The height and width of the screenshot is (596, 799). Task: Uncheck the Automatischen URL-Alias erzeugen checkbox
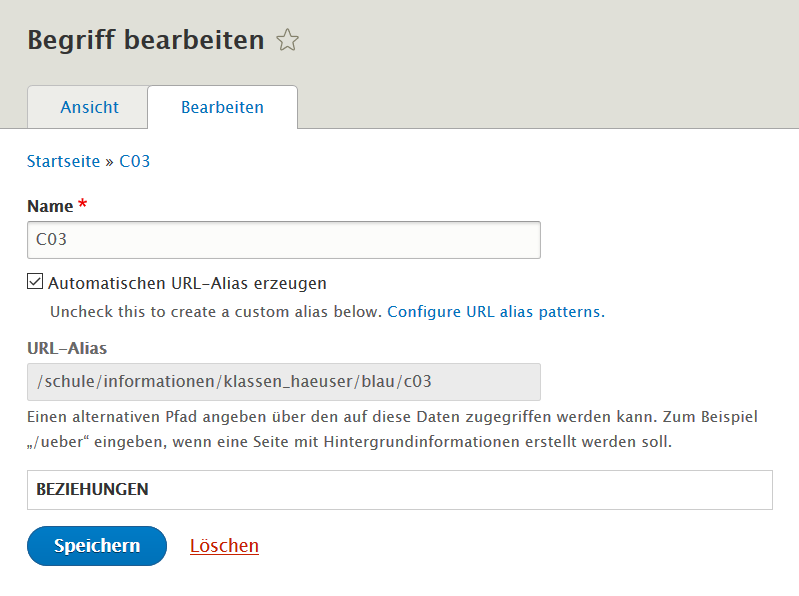pos(35,282)
